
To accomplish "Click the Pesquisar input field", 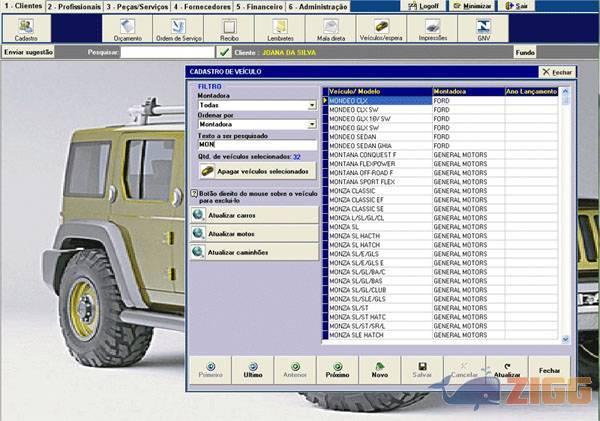I will coord(167,52).
